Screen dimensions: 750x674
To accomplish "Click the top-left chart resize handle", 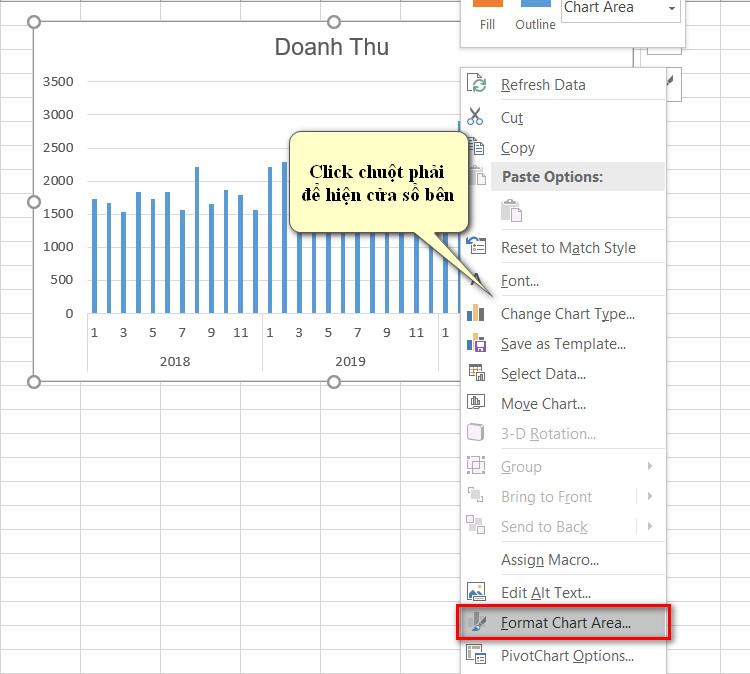I will [x=34, y=22].
